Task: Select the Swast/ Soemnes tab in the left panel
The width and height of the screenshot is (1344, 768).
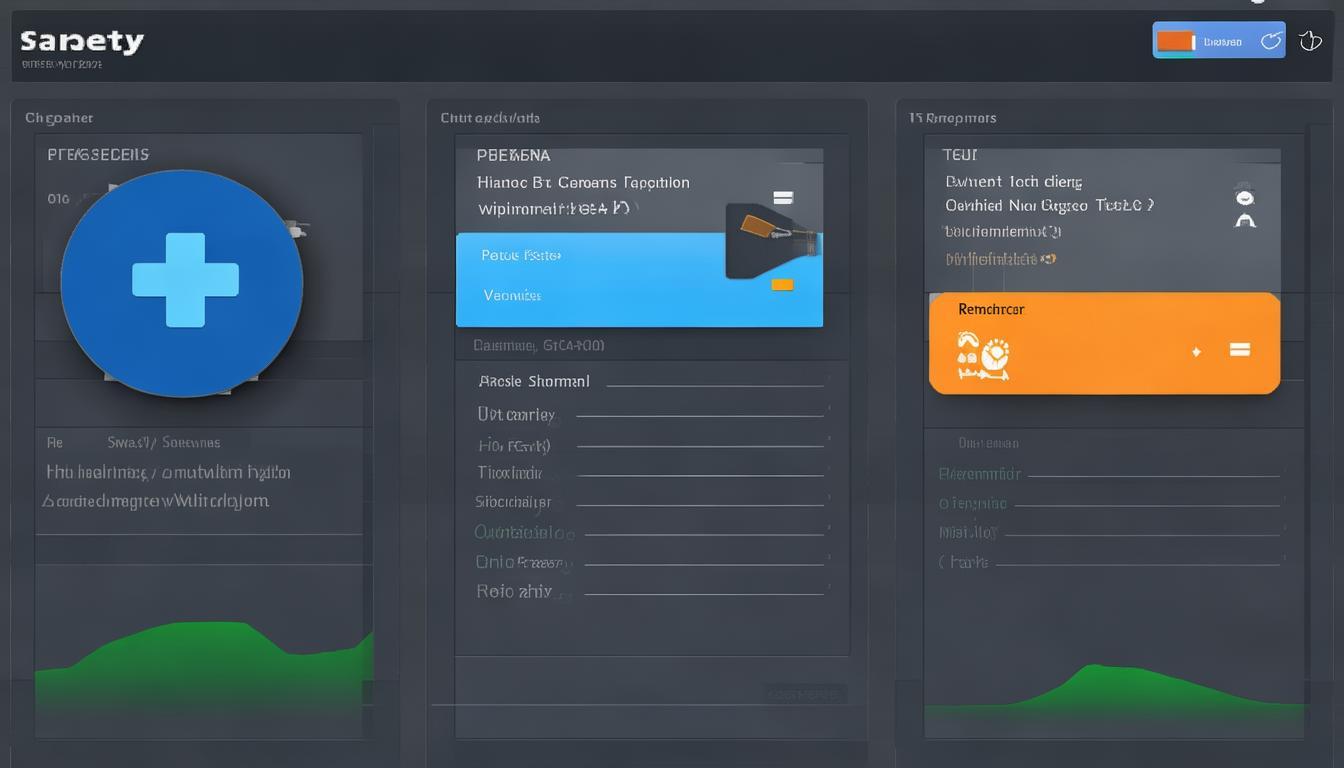Action: [x=163, y=442]
